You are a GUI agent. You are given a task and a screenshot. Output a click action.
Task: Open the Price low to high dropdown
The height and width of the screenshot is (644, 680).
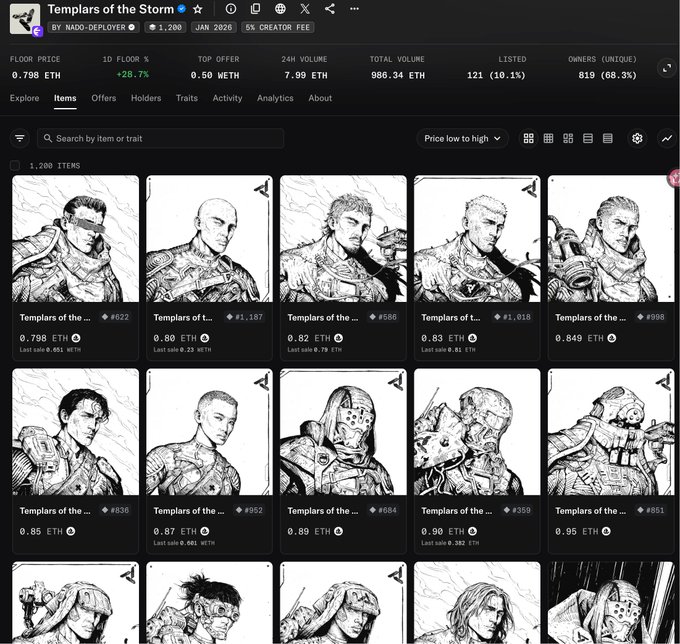pos(462,138)
